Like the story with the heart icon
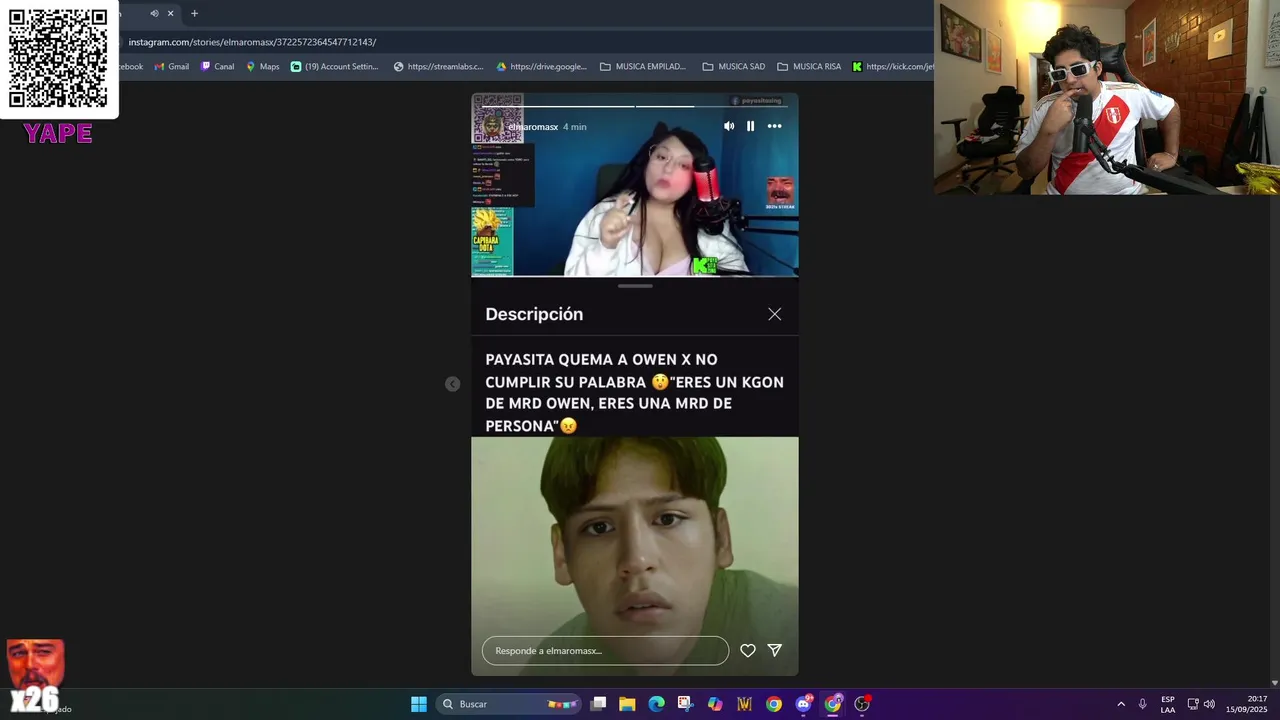The height and width of the screenshot is (720, 1280). click(x=748, y=651)
